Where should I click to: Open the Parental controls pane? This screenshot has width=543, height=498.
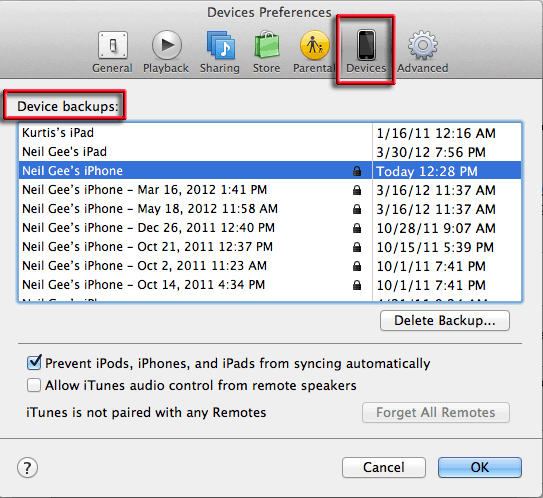click(314, 52)
